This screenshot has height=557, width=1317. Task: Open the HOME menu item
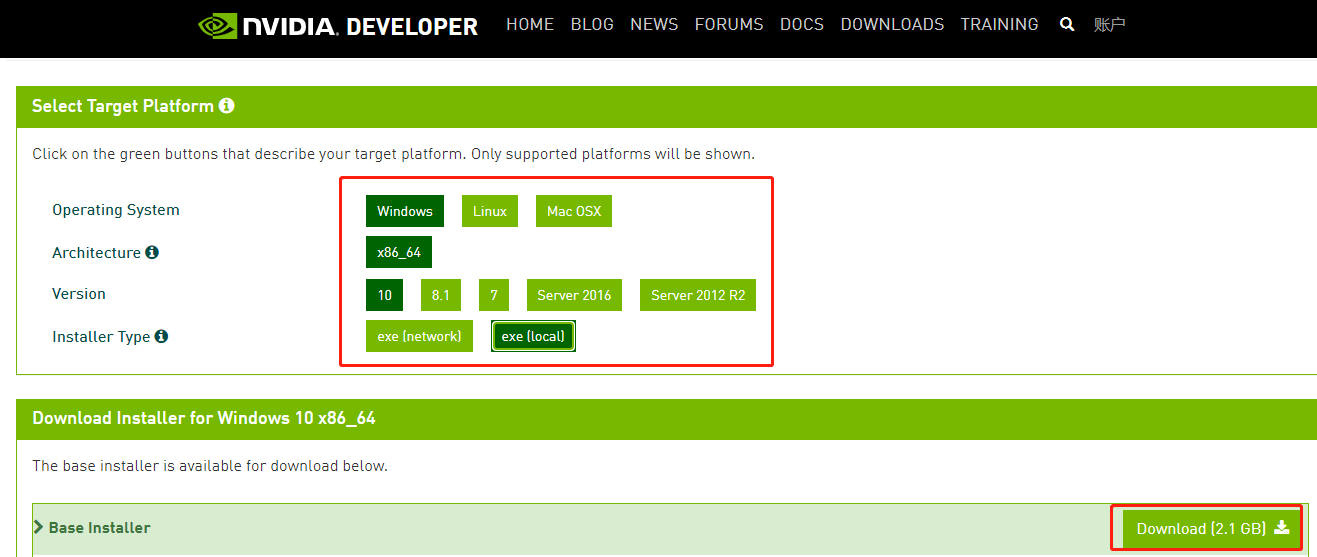[530, 24]
